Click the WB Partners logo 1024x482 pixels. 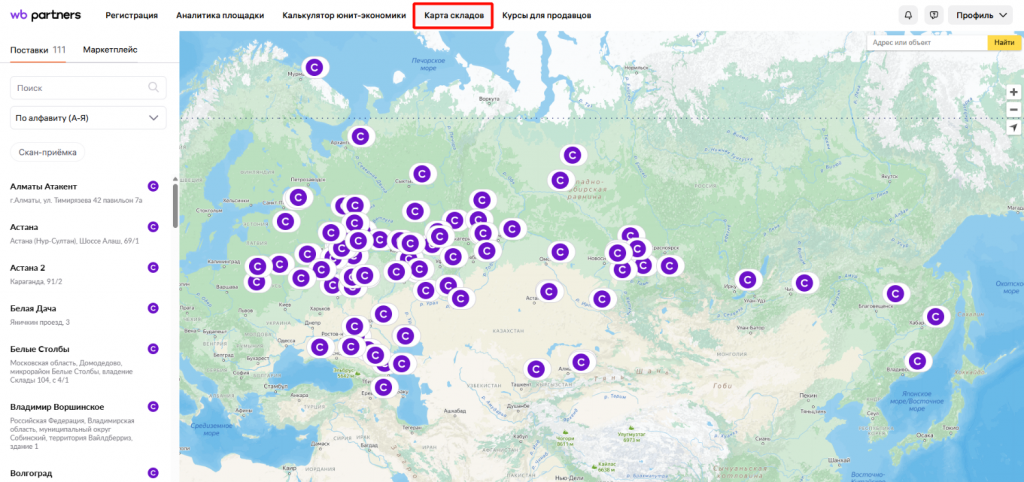pyautogui.click(x=47, y=16)
